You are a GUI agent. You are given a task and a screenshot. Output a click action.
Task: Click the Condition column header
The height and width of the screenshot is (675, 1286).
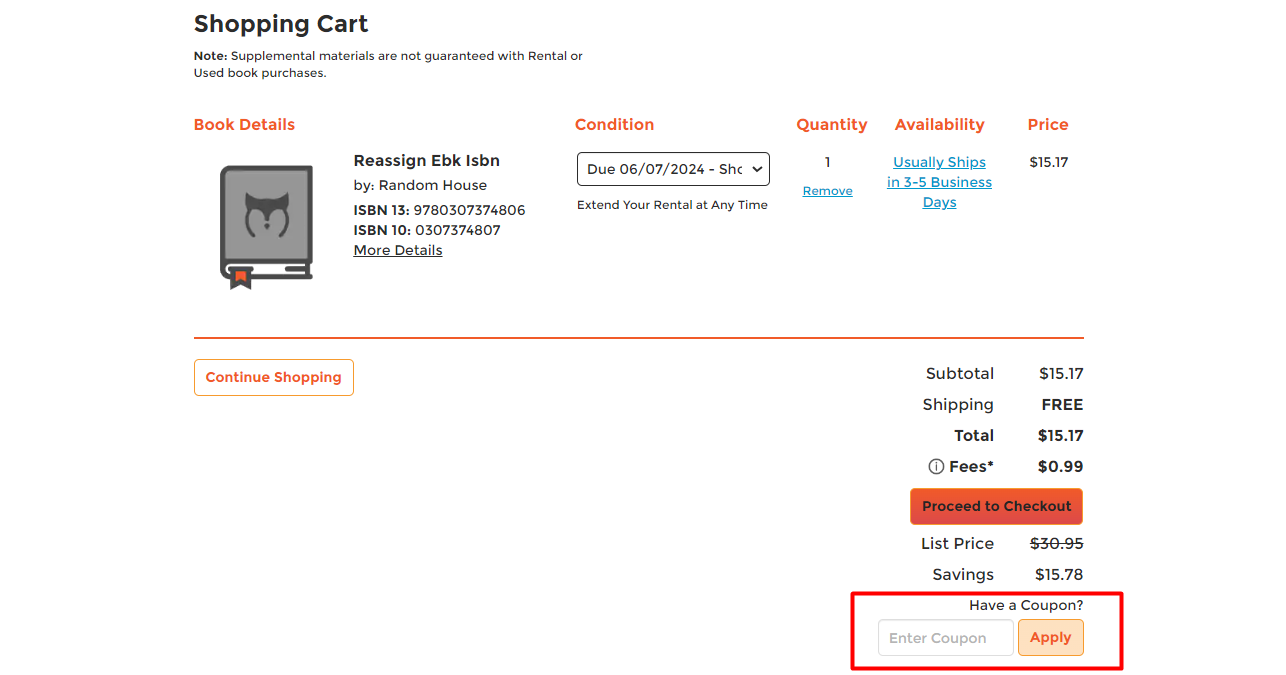click(x=614, y=125)
